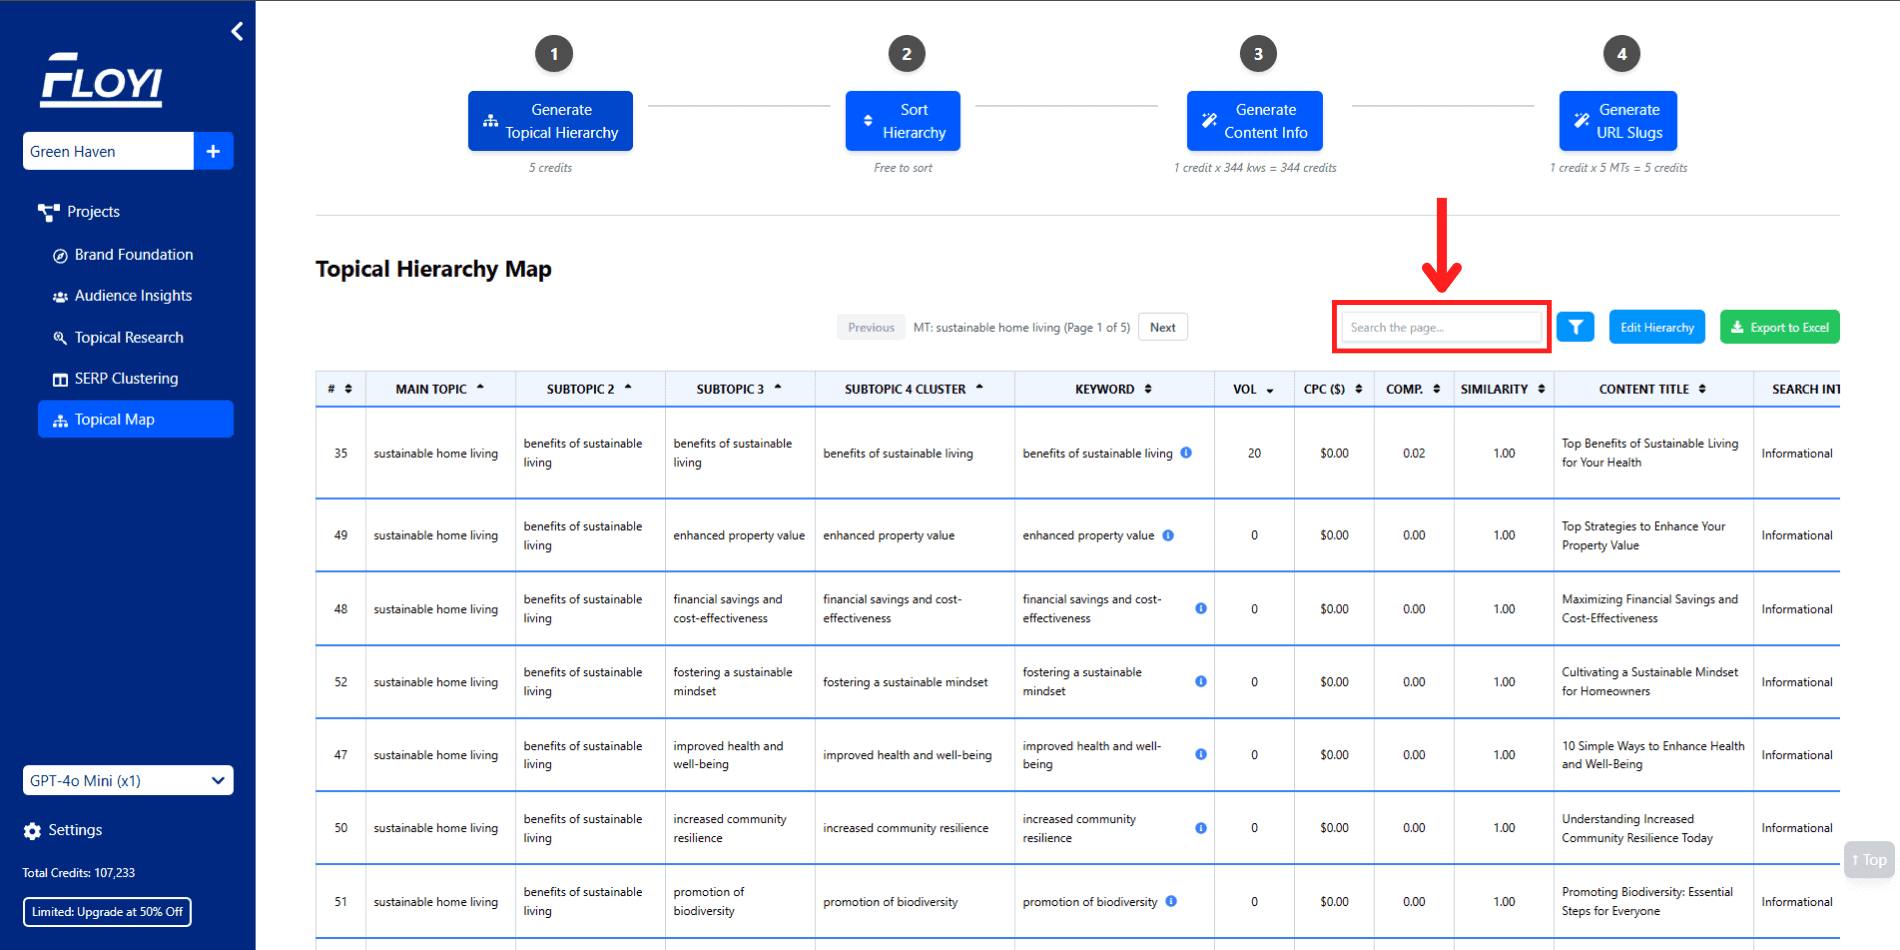Collapse the sidebar with the chevron arrow
Viewport: 1900px width, 950px height.
(237, 31)
